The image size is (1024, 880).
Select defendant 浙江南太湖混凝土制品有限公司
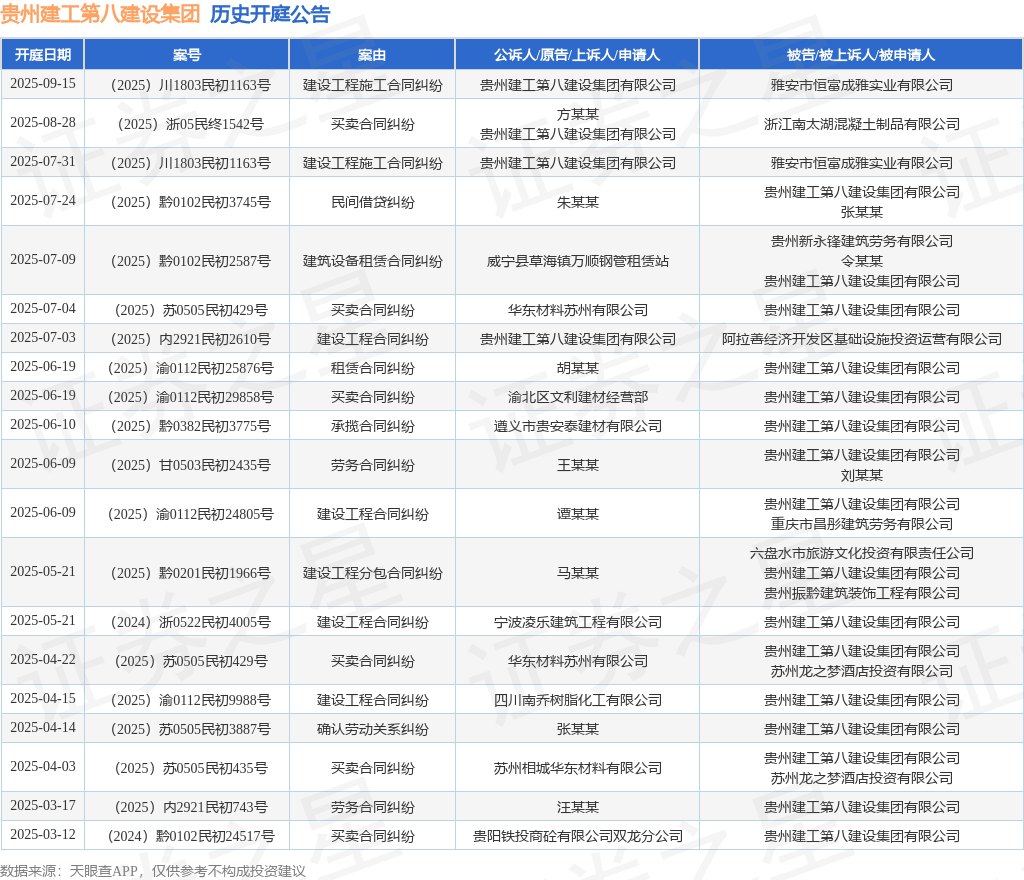(x=861, y=124)
